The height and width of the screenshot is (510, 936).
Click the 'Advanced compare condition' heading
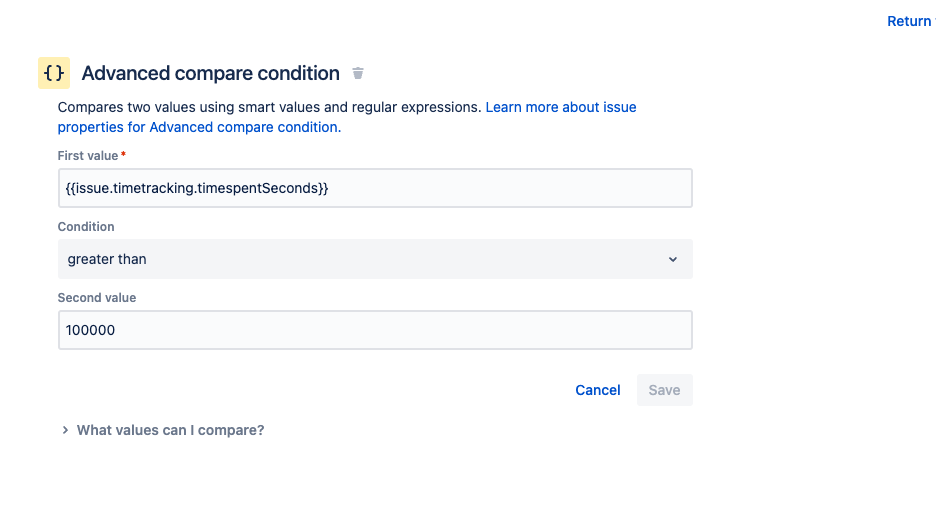[x=211, y=73]
